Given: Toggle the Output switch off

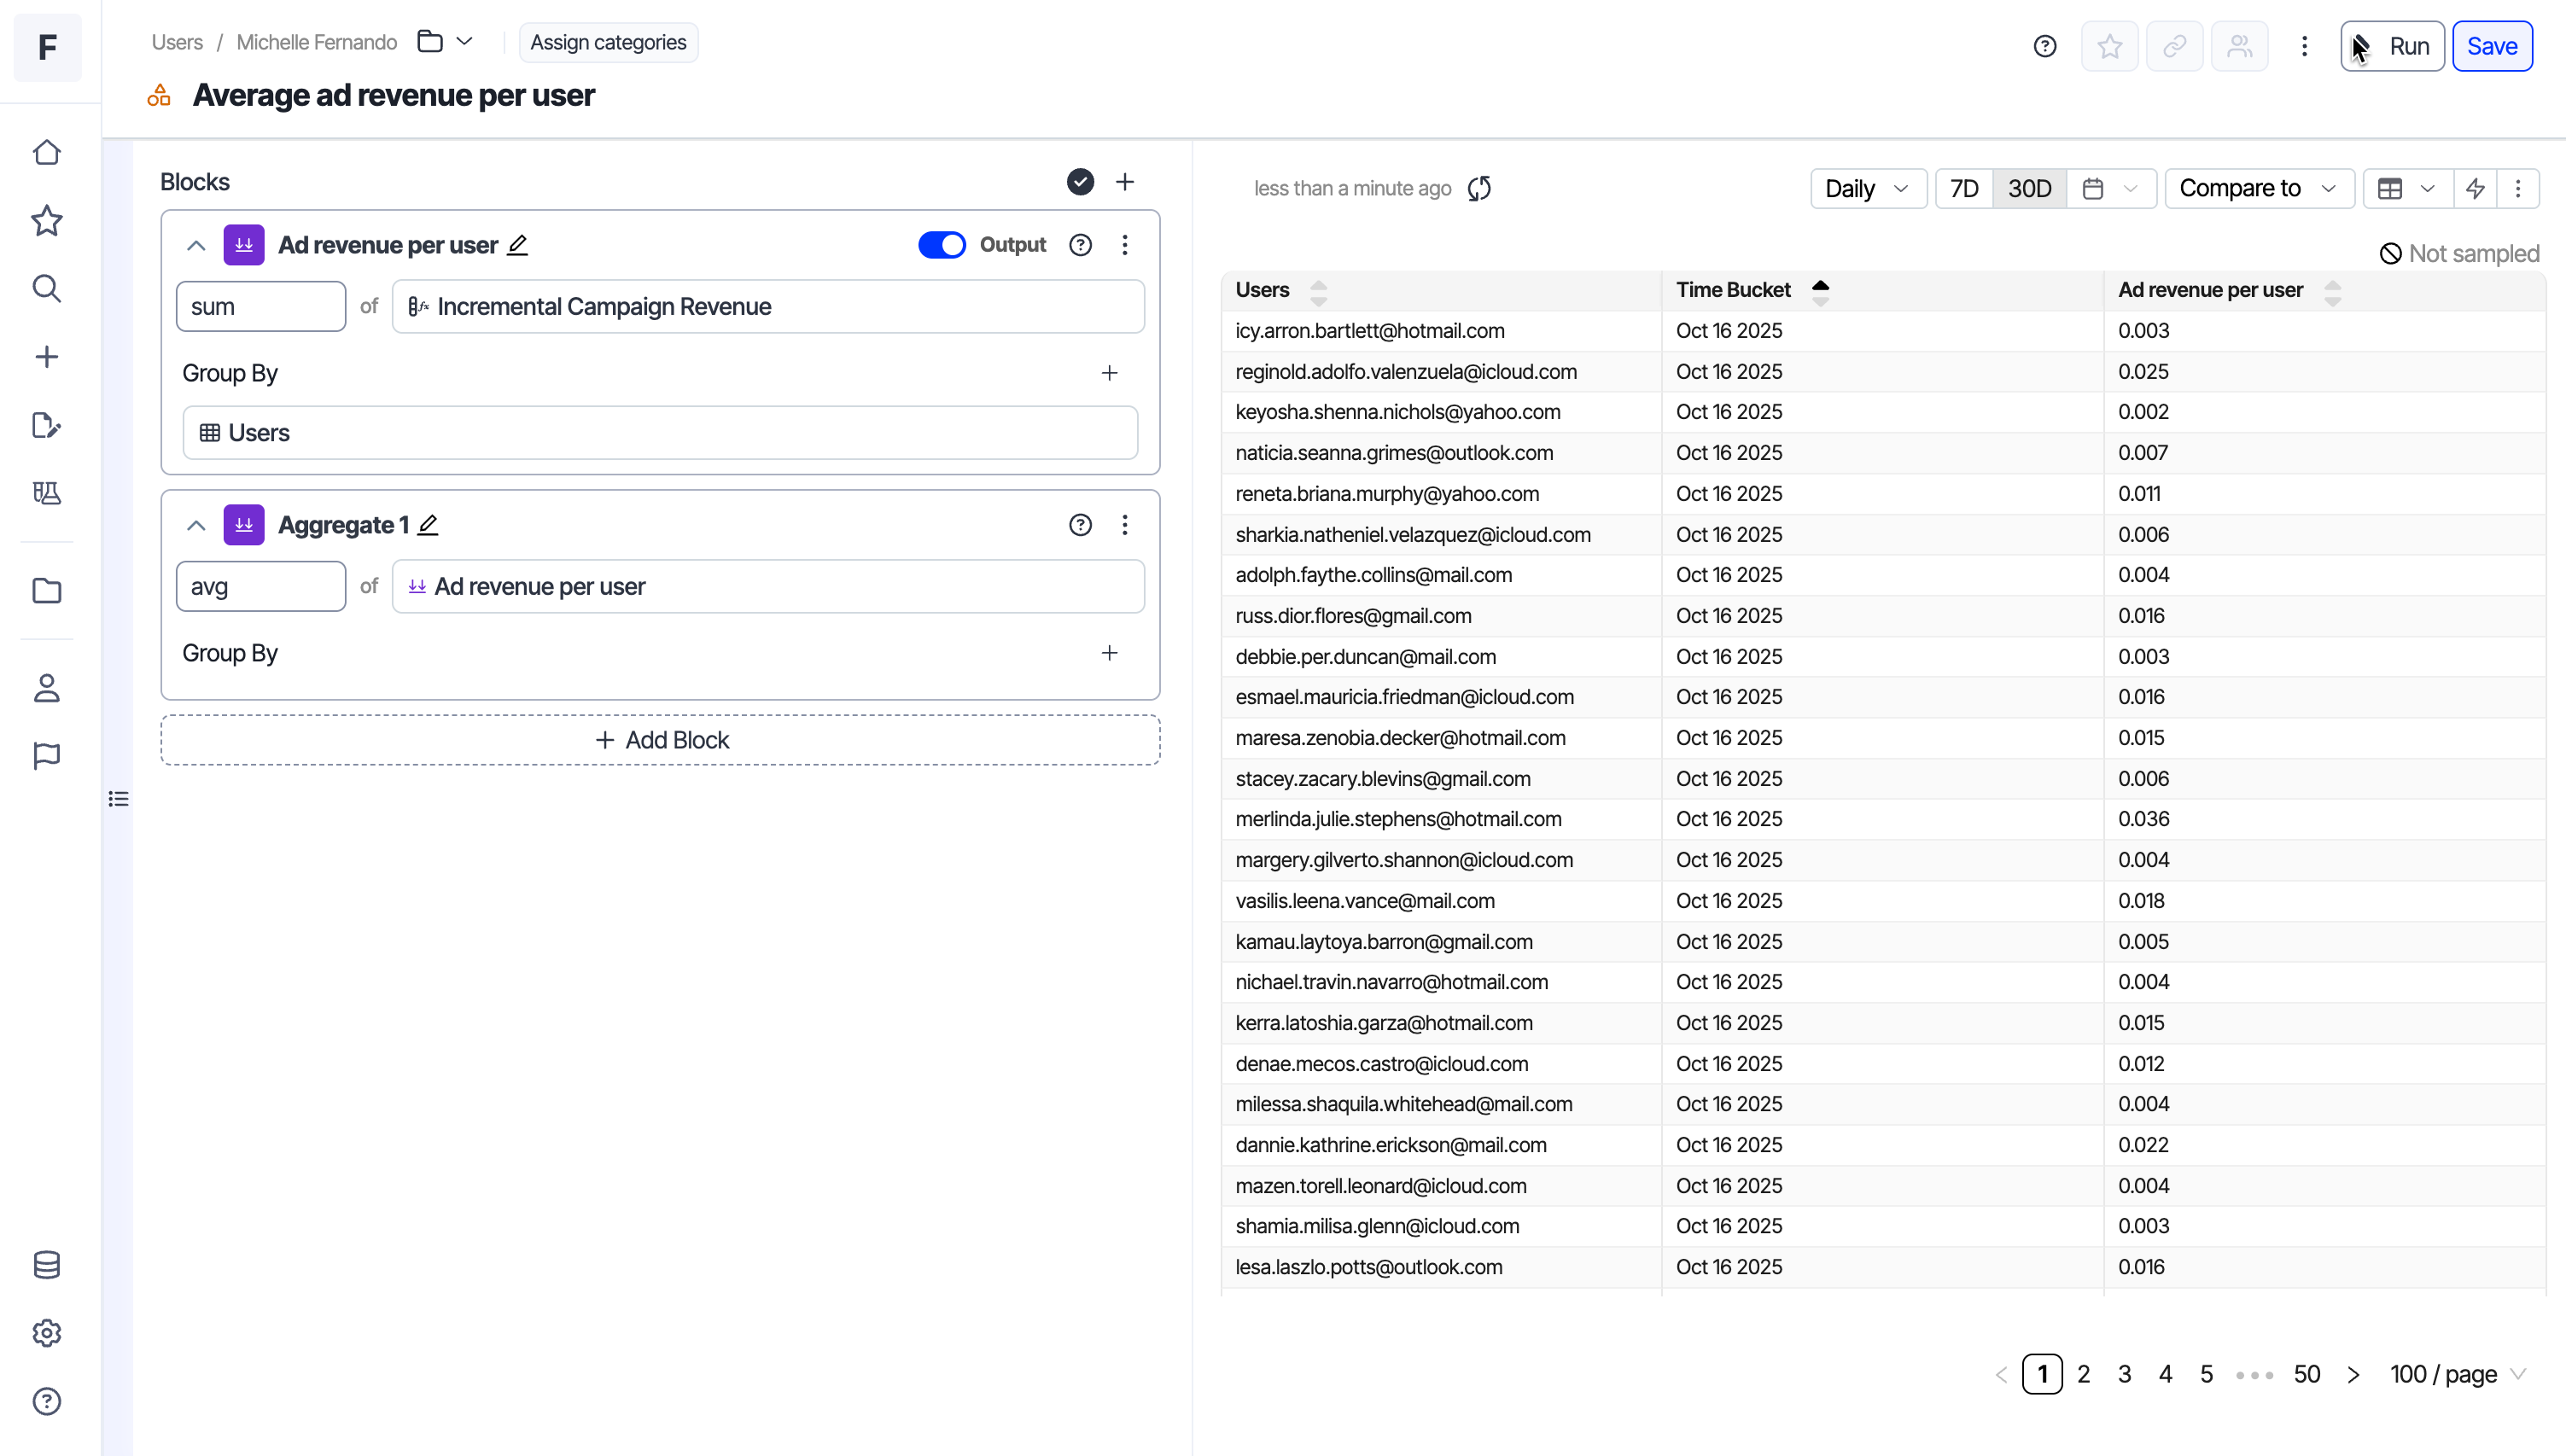Looking at the screenshot, I should (x=941, y=245).
